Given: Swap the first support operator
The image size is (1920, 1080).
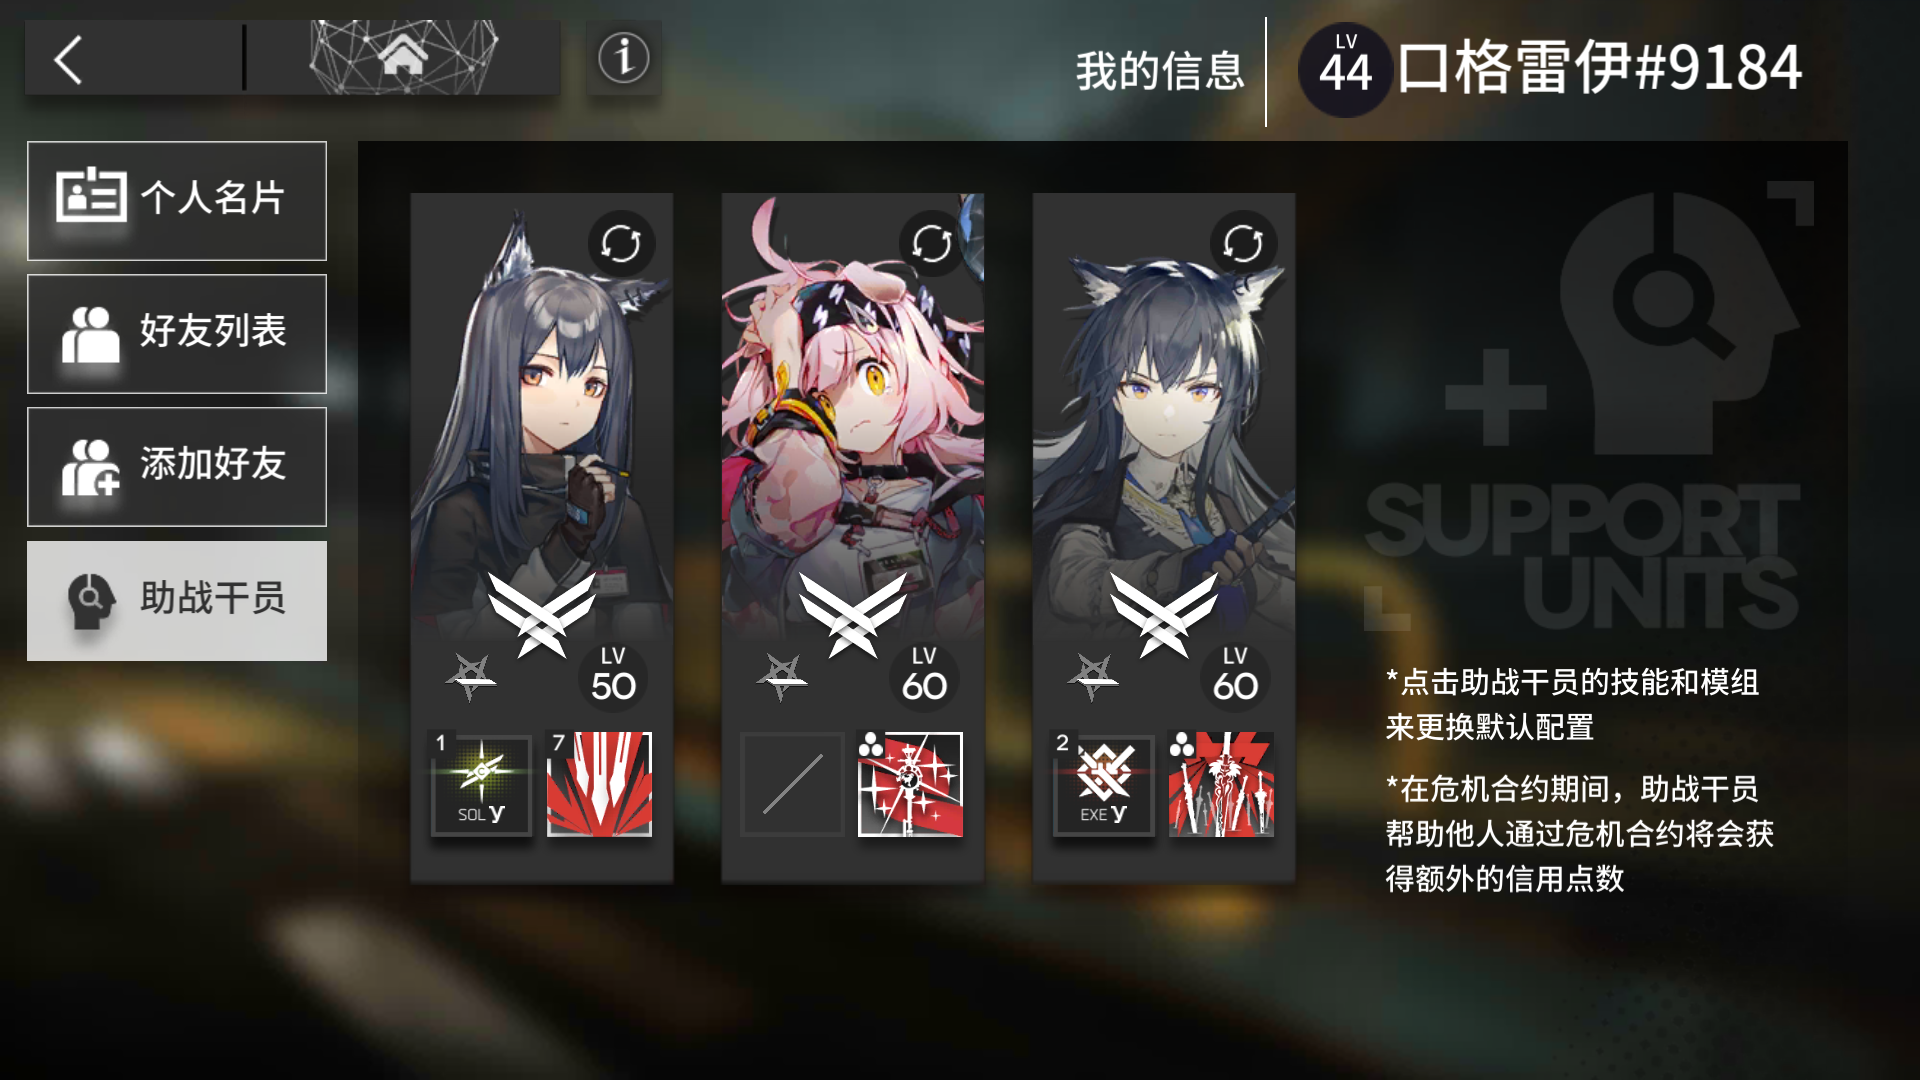Looking at the screenshot, I should point(621,243).
